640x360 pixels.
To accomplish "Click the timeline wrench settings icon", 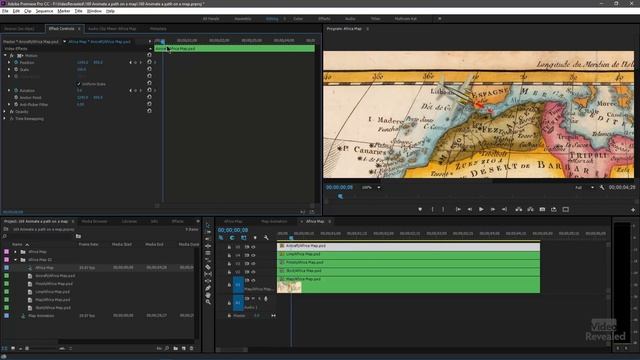I will (x=266, y=238).
